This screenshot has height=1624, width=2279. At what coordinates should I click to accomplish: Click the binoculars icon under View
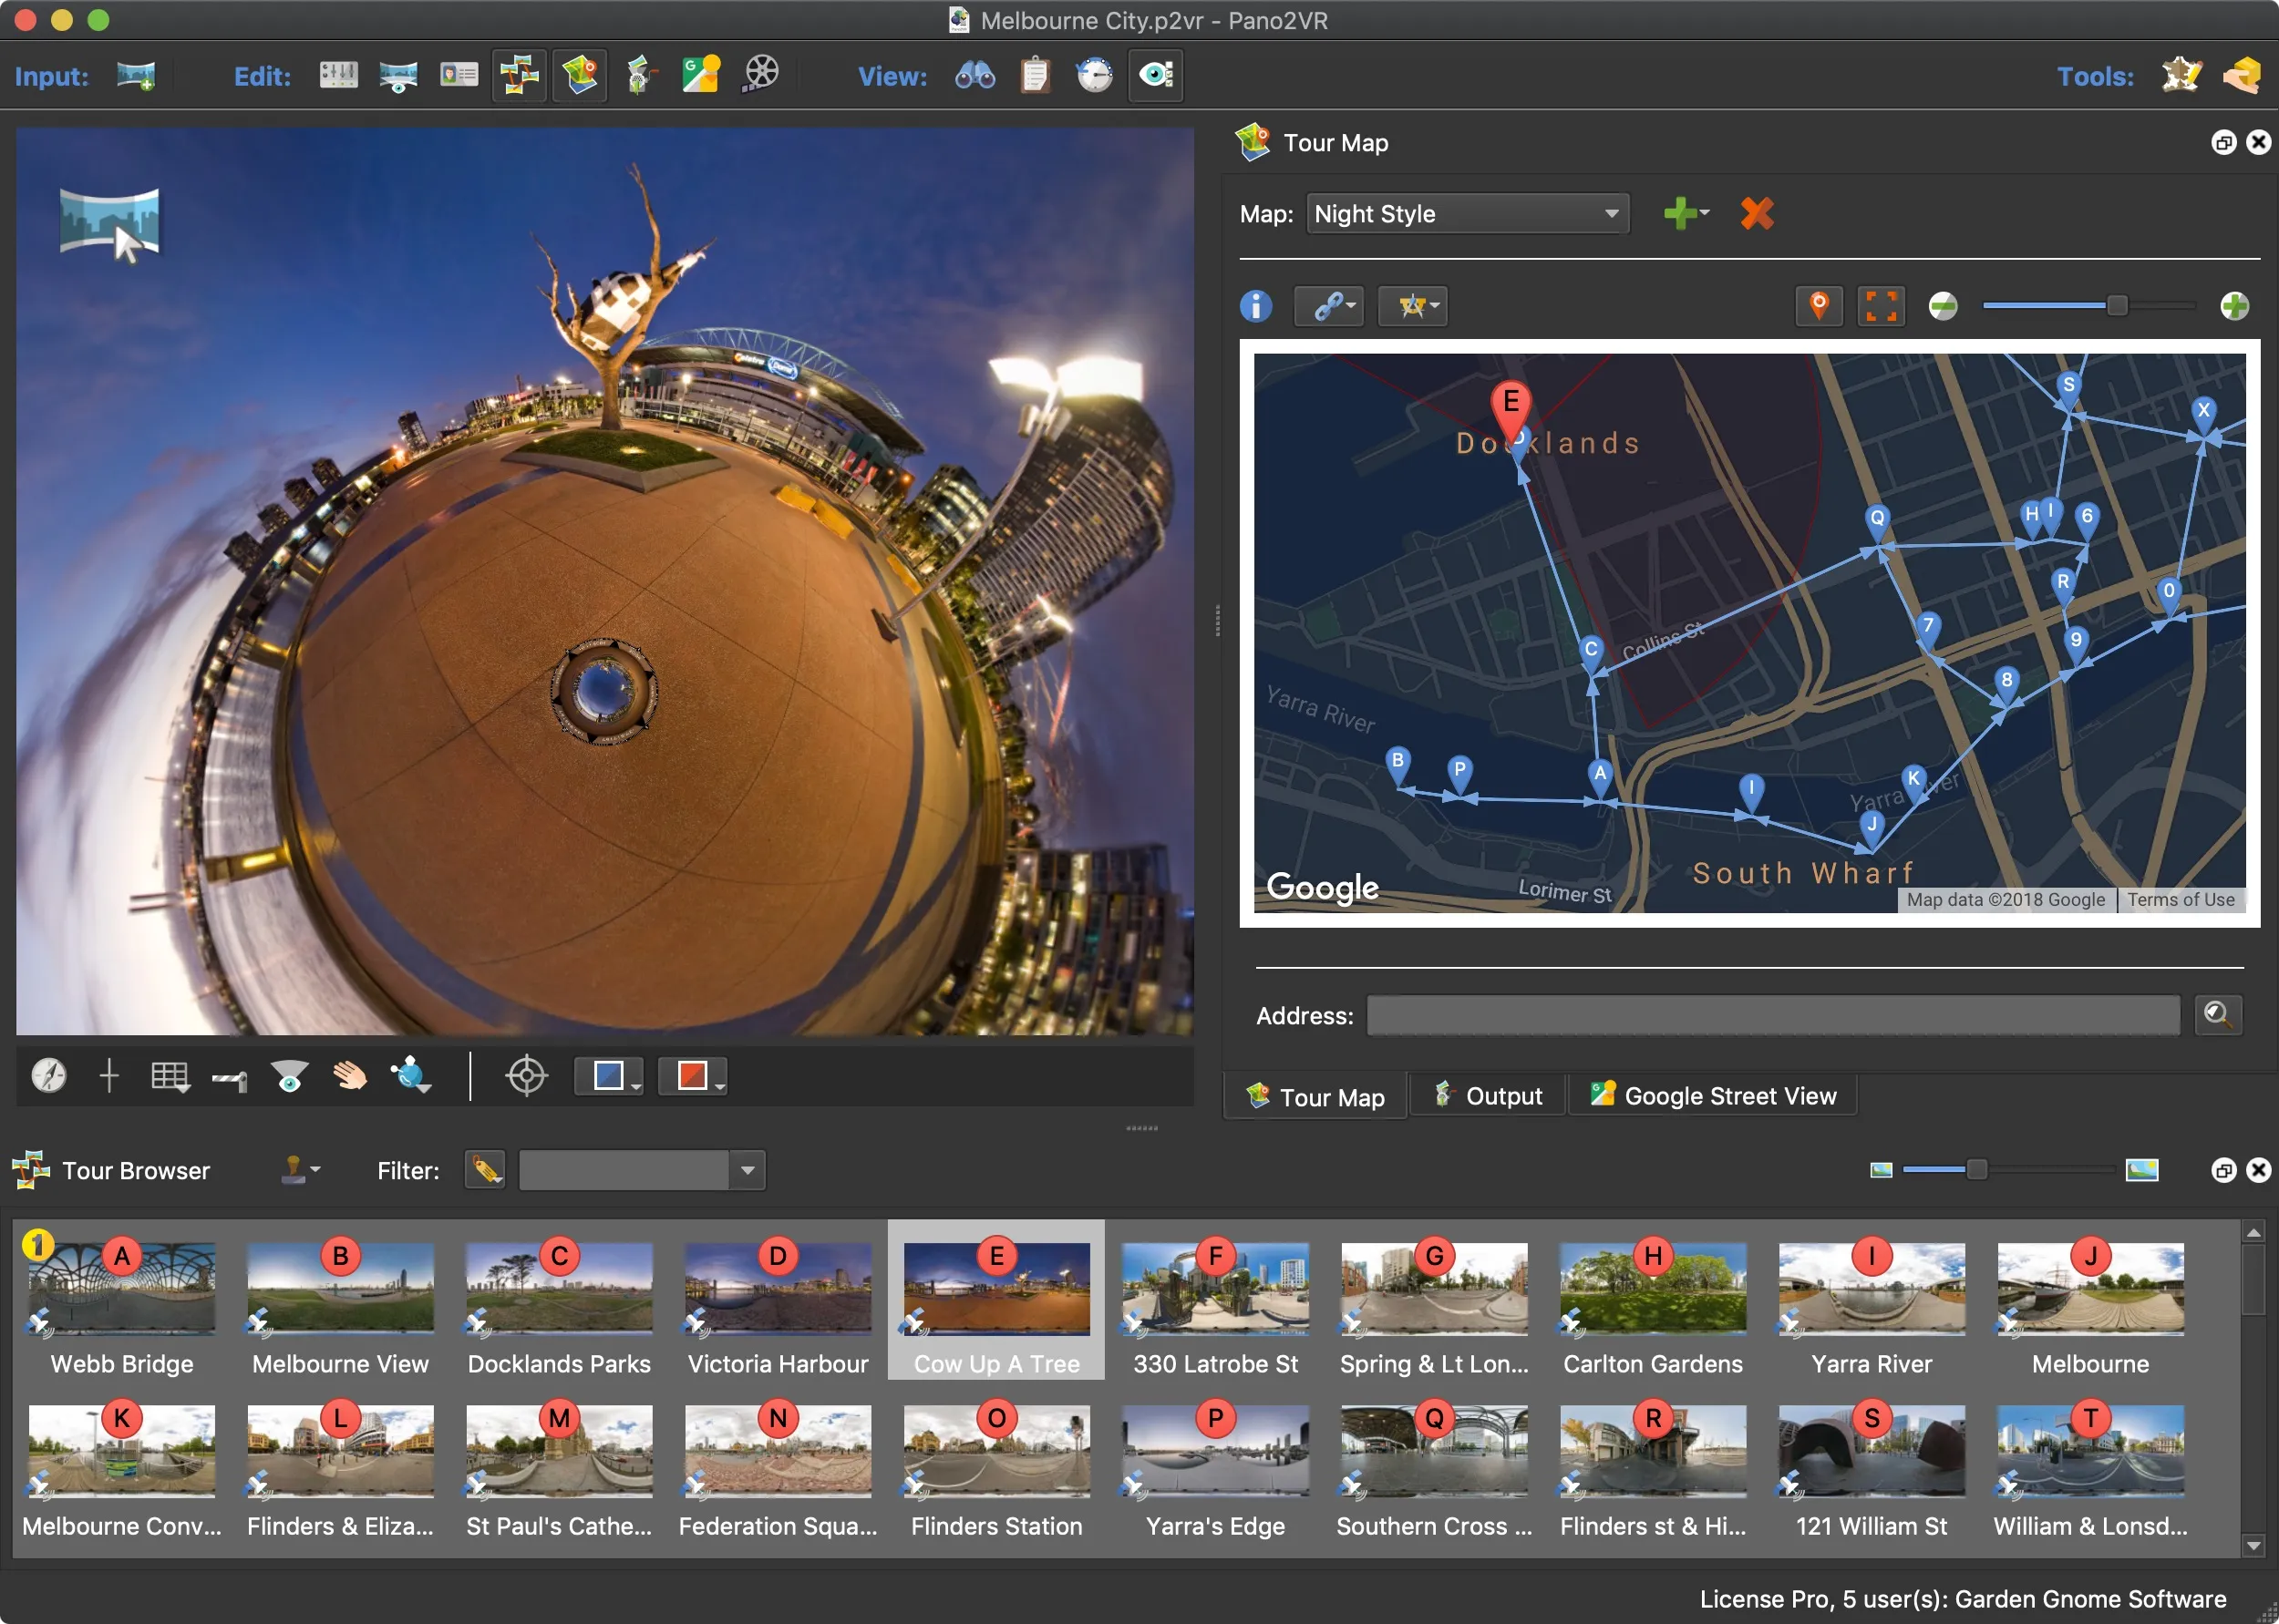tap(974, 76)
